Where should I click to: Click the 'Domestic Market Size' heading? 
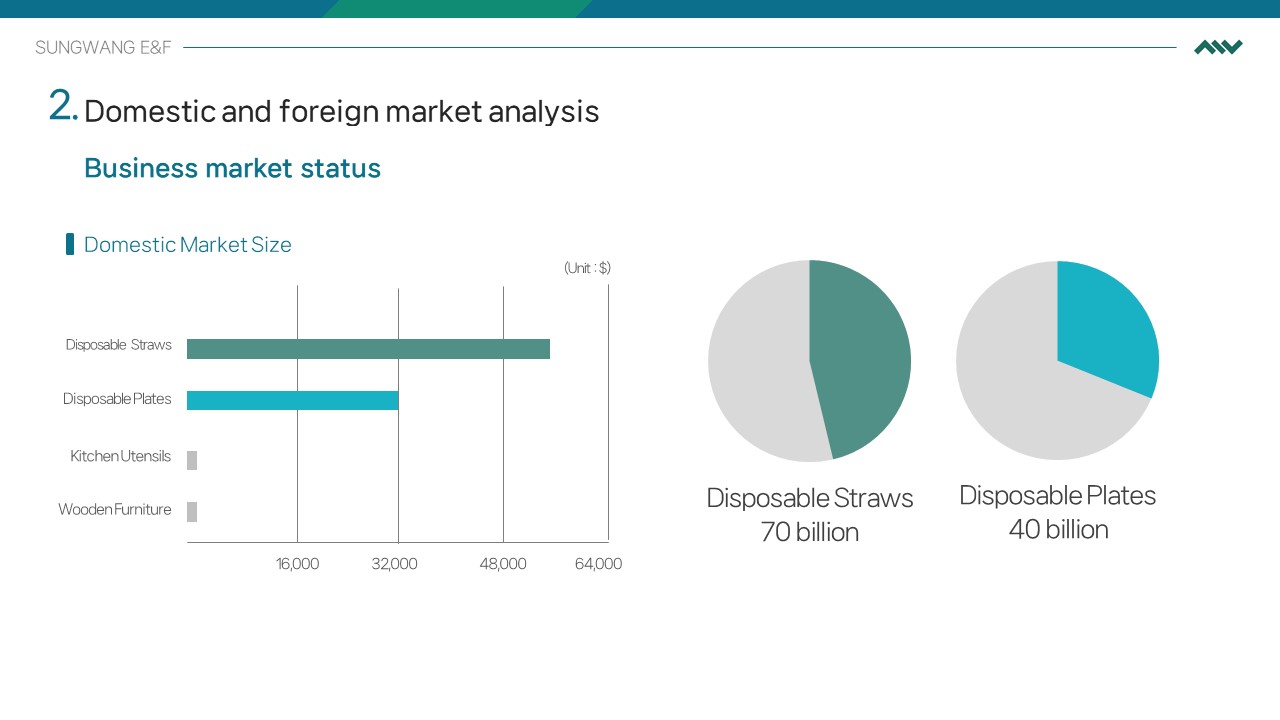[x=188, y=245]
